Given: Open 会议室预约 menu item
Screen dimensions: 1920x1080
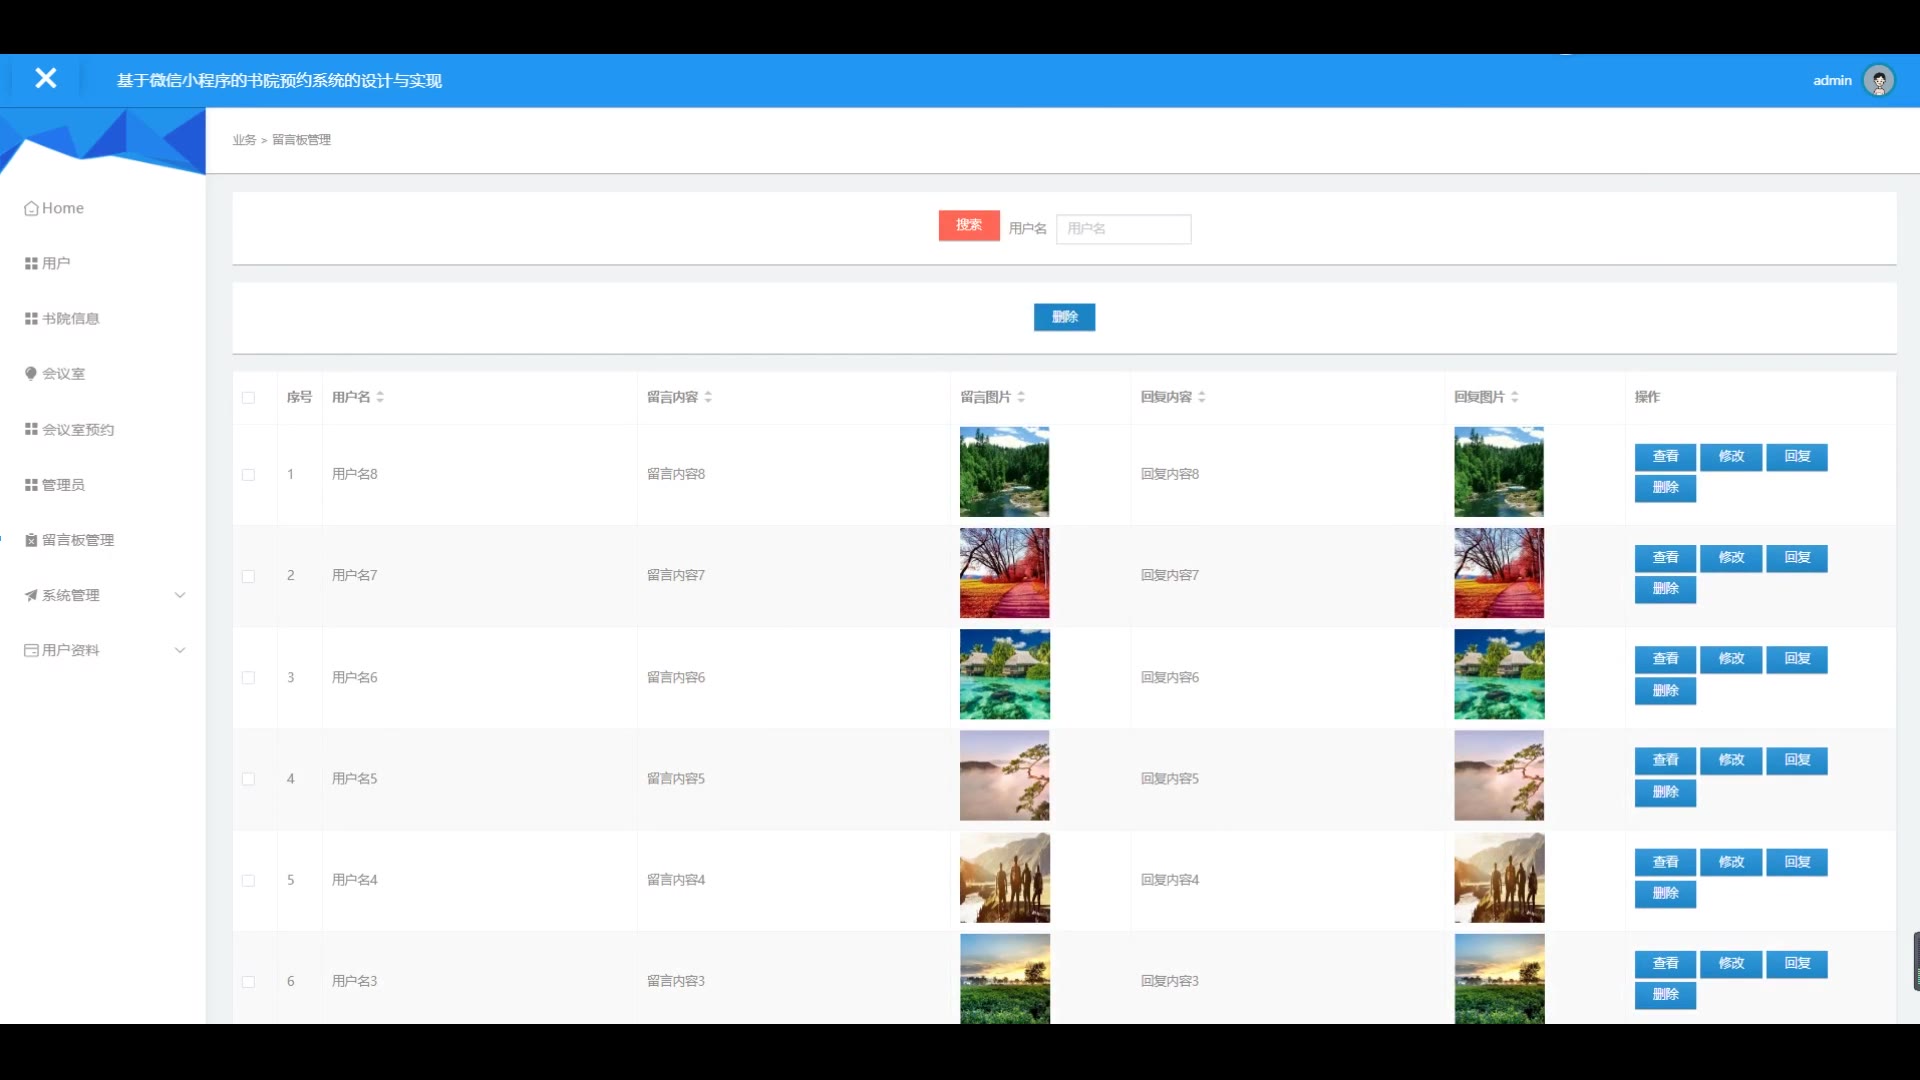Looking at the screenshot, I should 78,429.
